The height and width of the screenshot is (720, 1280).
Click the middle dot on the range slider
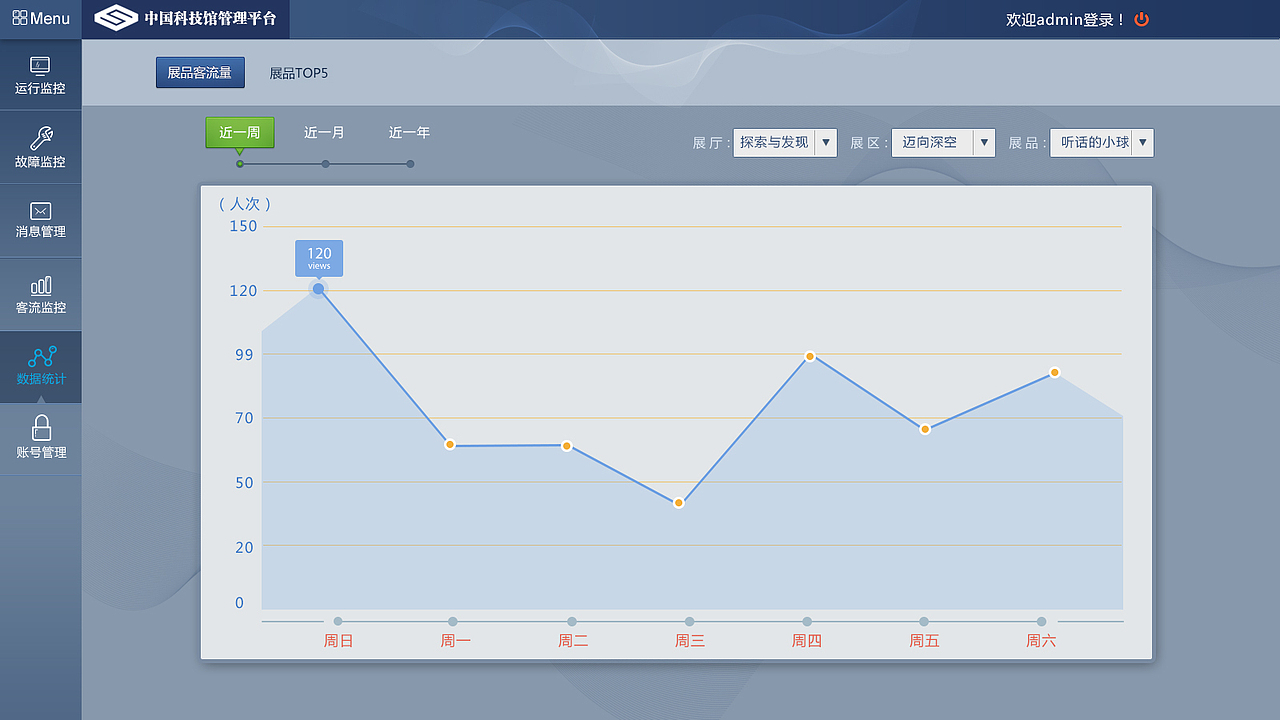pos(325,164)
